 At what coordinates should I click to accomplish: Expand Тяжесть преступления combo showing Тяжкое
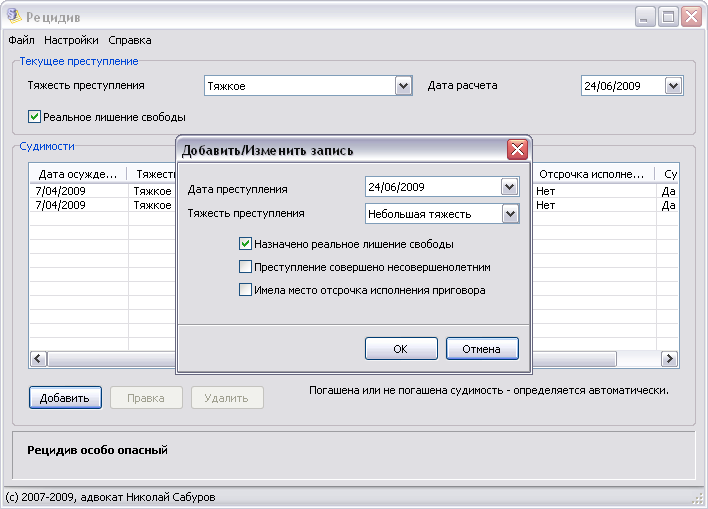click(403, 86)
